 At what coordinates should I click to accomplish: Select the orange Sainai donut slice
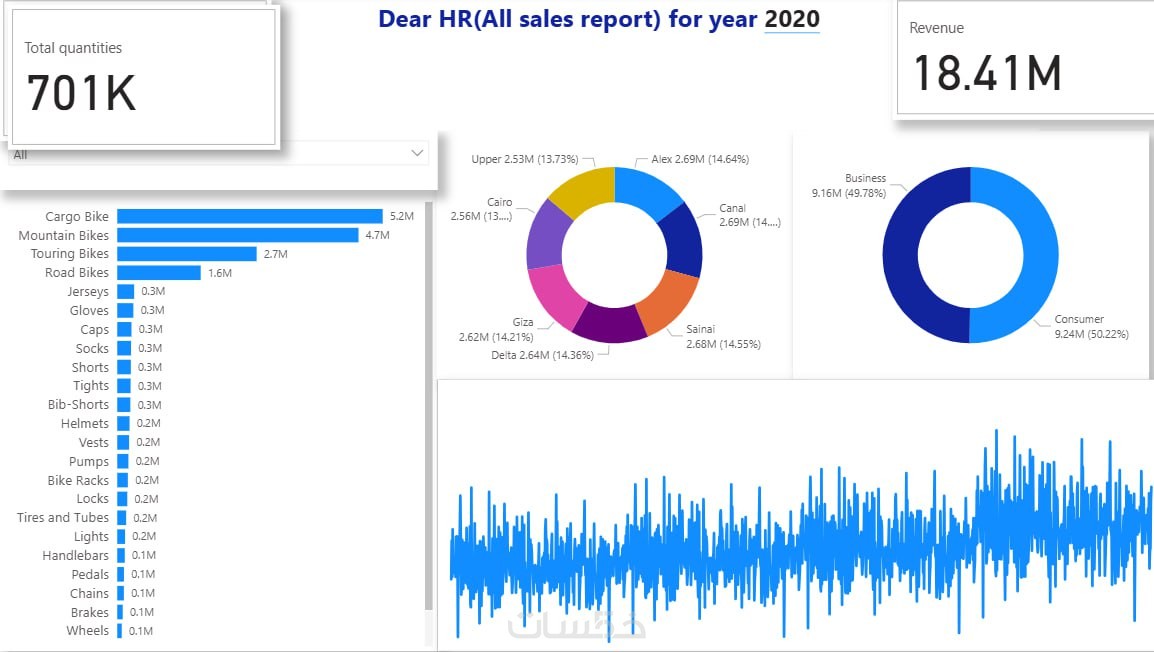click(x=665, y=300)
